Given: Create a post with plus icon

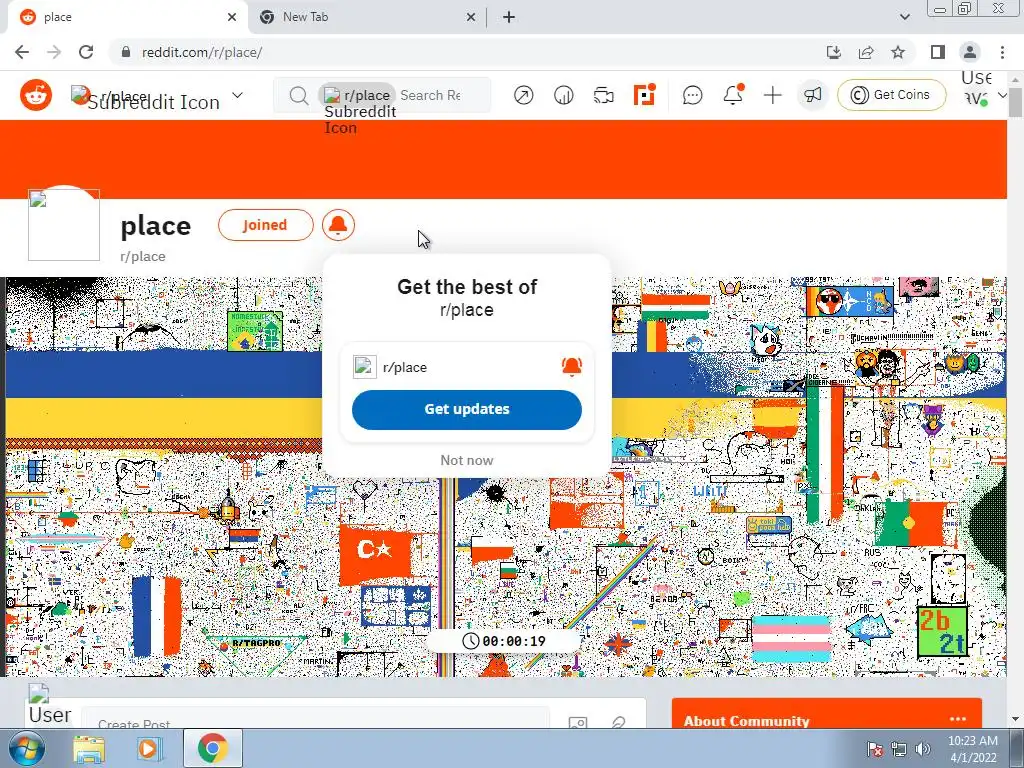Looking at the screenshot, I should click(773, 95).
